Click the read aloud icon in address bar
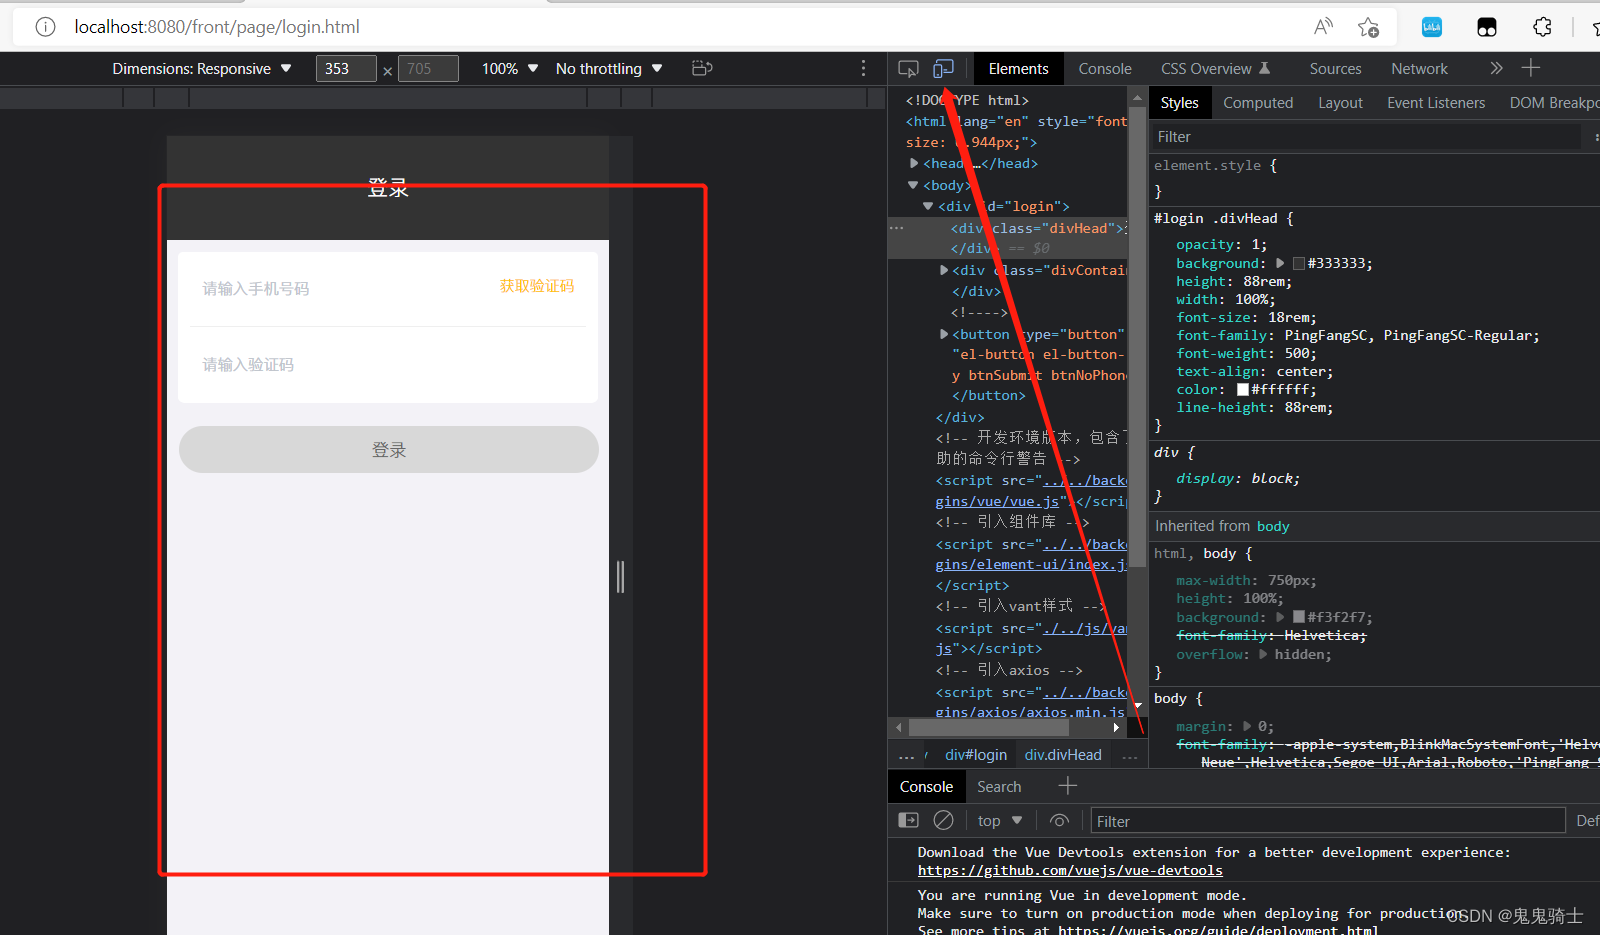The image size is (1600, 935). 1323,27
